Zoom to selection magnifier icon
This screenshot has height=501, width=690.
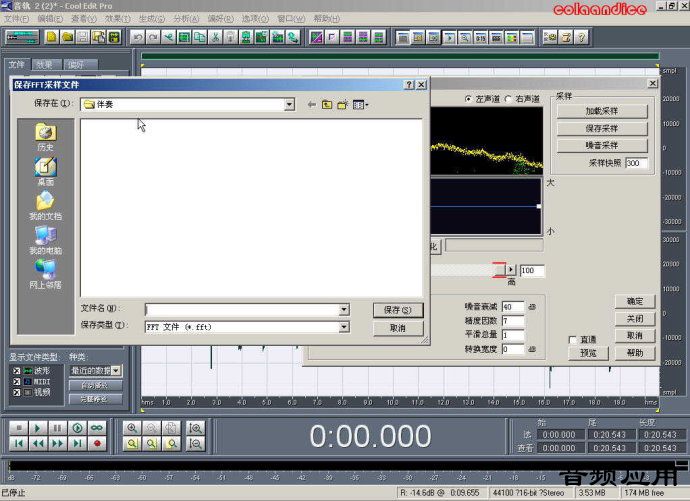click(x=132, y=443)
